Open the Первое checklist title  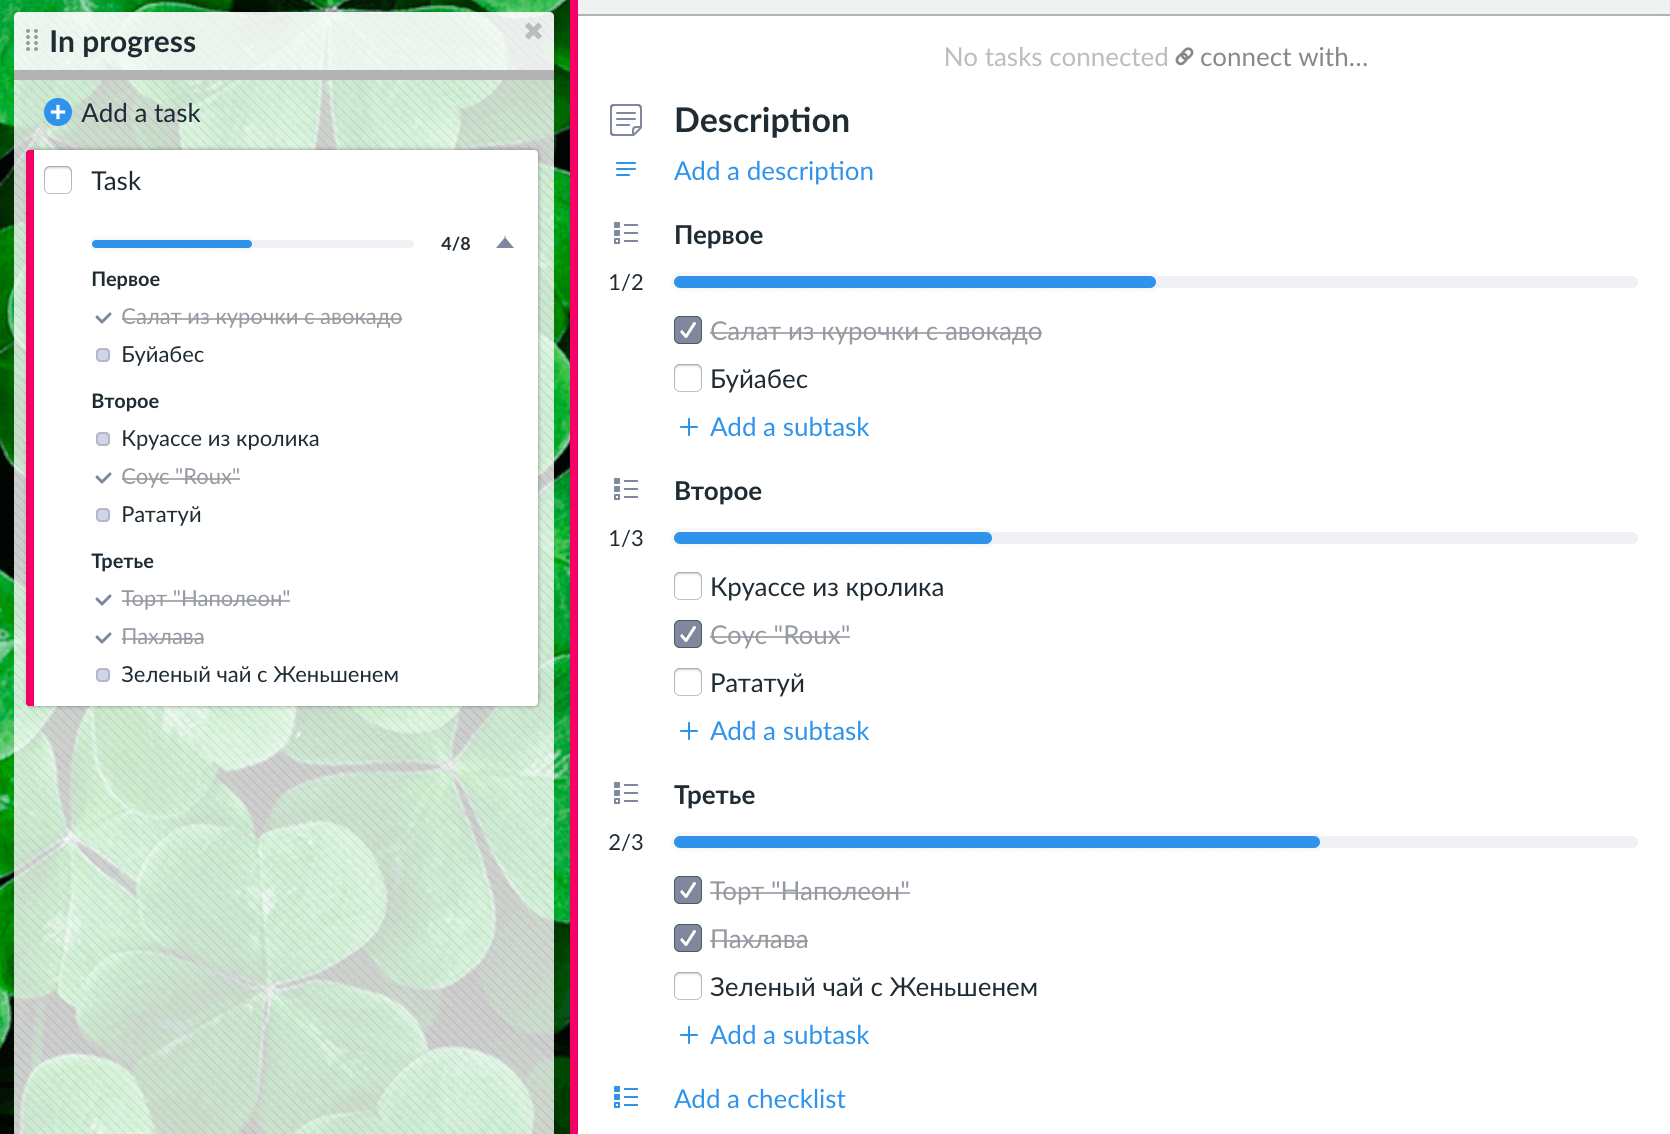tap(718, 235)
